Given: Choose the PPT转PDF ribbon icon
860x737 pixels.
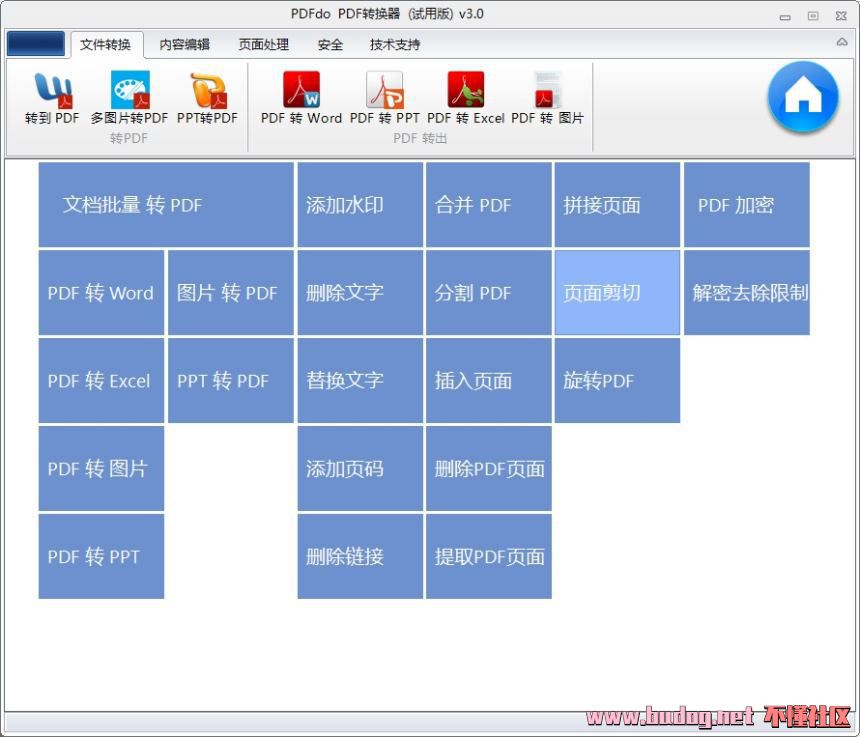Looking at the screenshot, I should [207, 98].
